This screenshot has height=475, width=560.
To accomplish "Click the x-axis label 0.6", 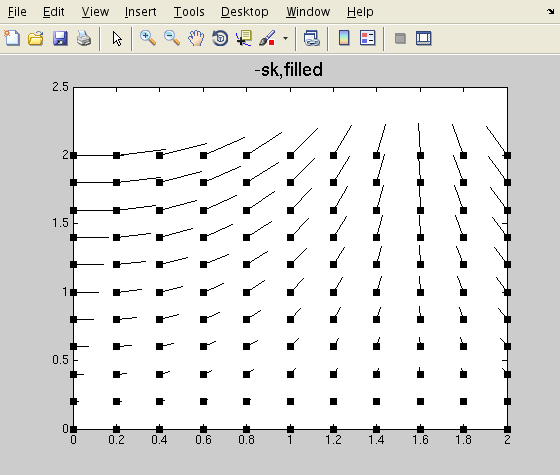I will pos(203,440).
